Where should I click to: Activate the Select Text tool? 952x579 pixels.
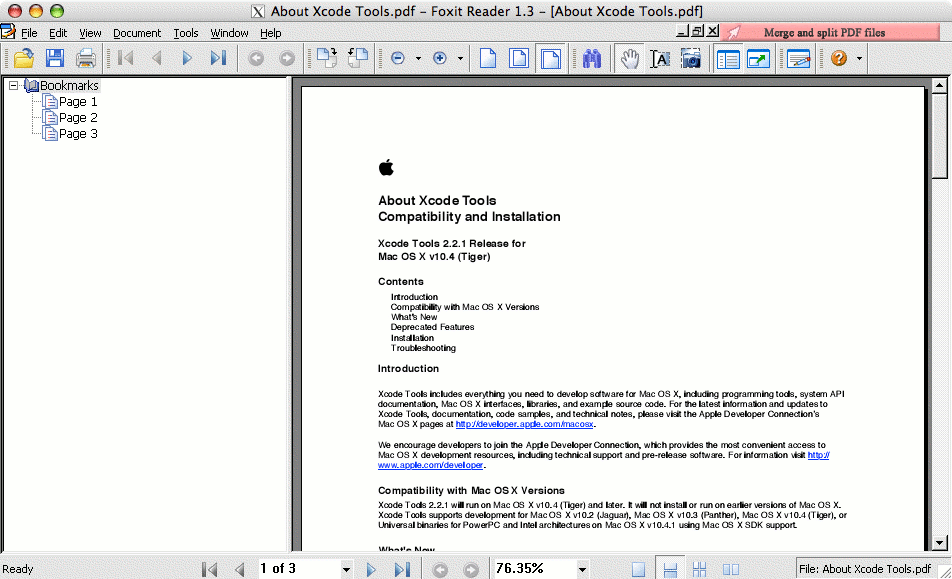661,58
